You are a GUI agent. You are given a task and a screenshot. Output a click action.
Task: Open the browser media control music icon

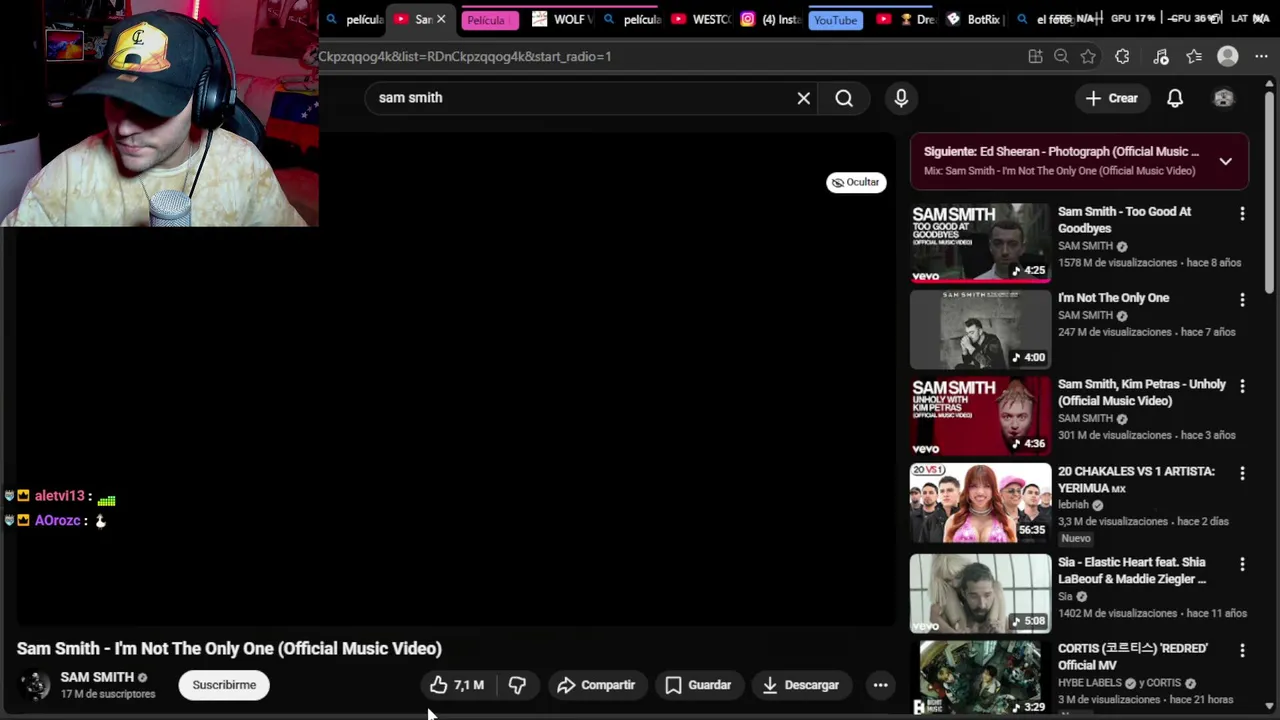[x=1160, y=57]
